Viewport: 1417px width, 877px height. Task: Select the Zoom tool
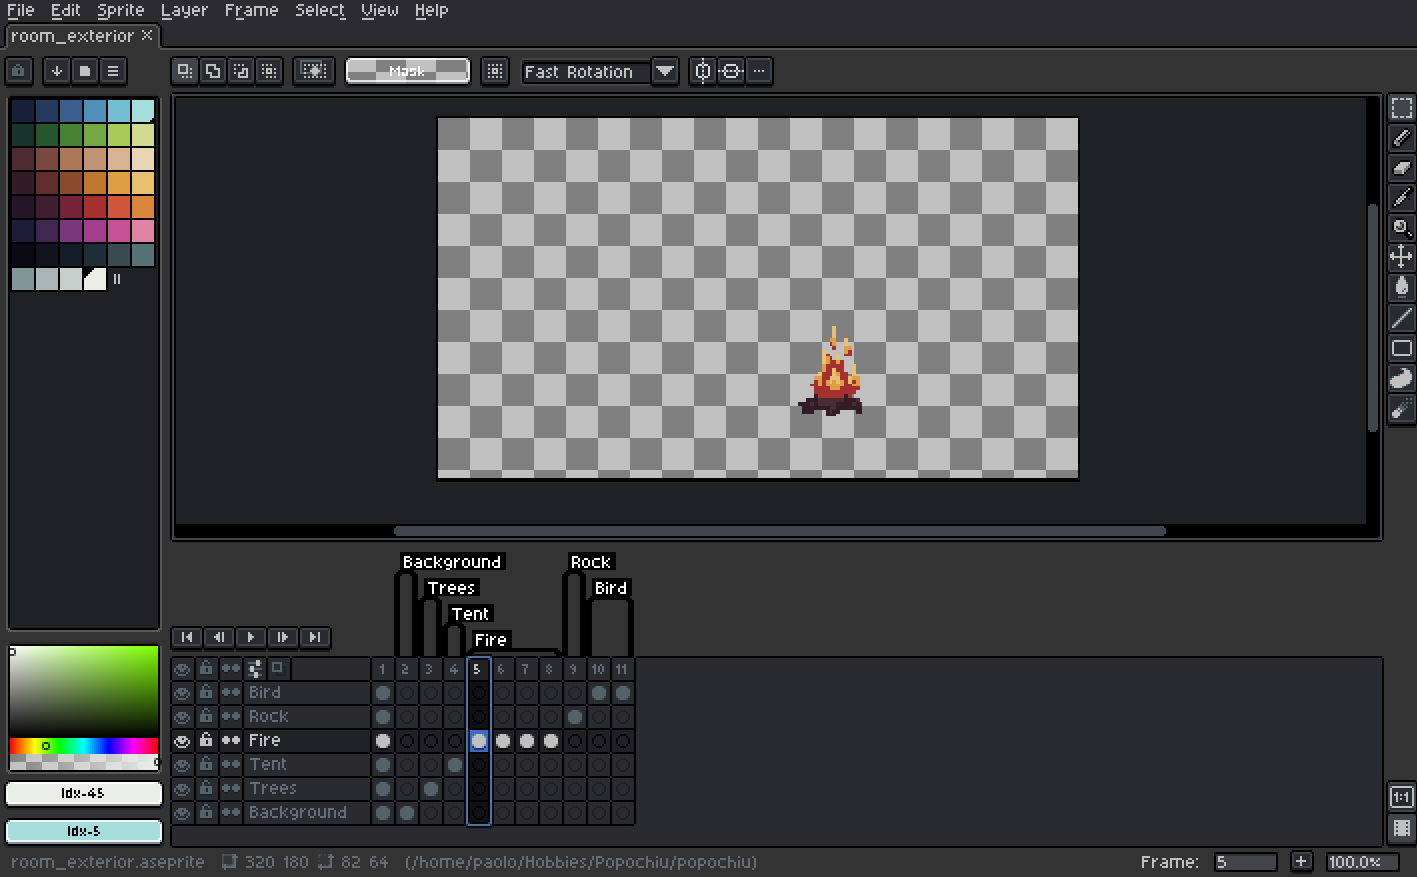pyautogui.click(x=1401, y=228)
